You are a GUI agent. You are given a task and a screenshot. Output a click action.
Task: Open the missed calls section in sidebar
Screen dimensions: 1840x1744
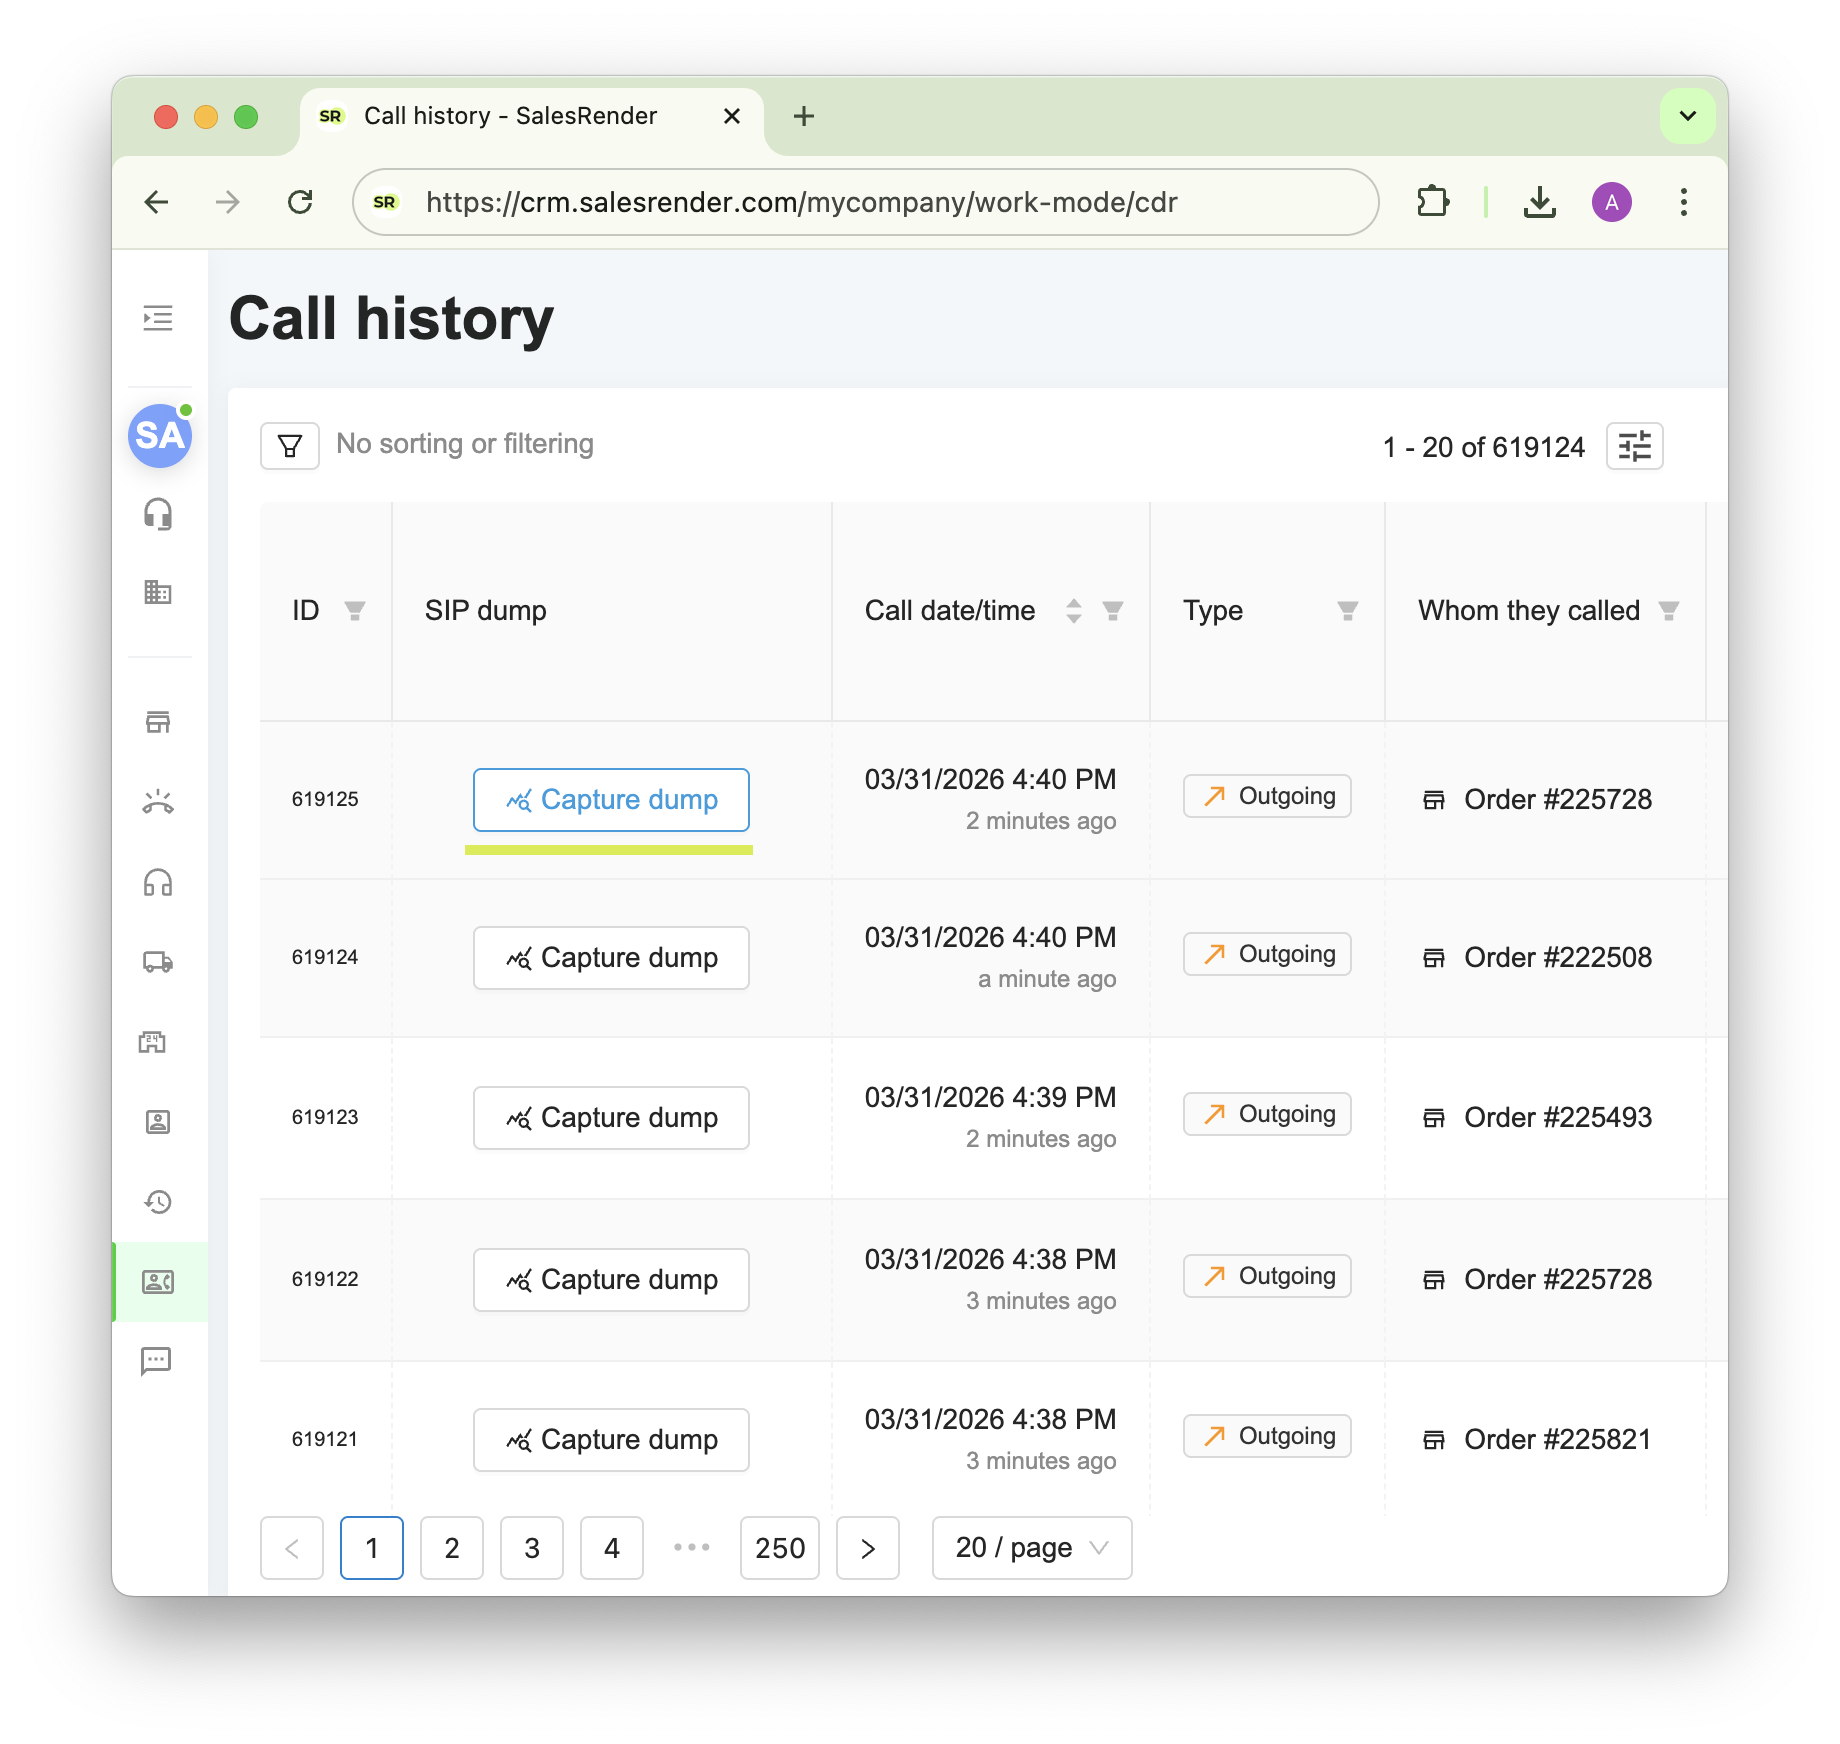click(157, 801)
